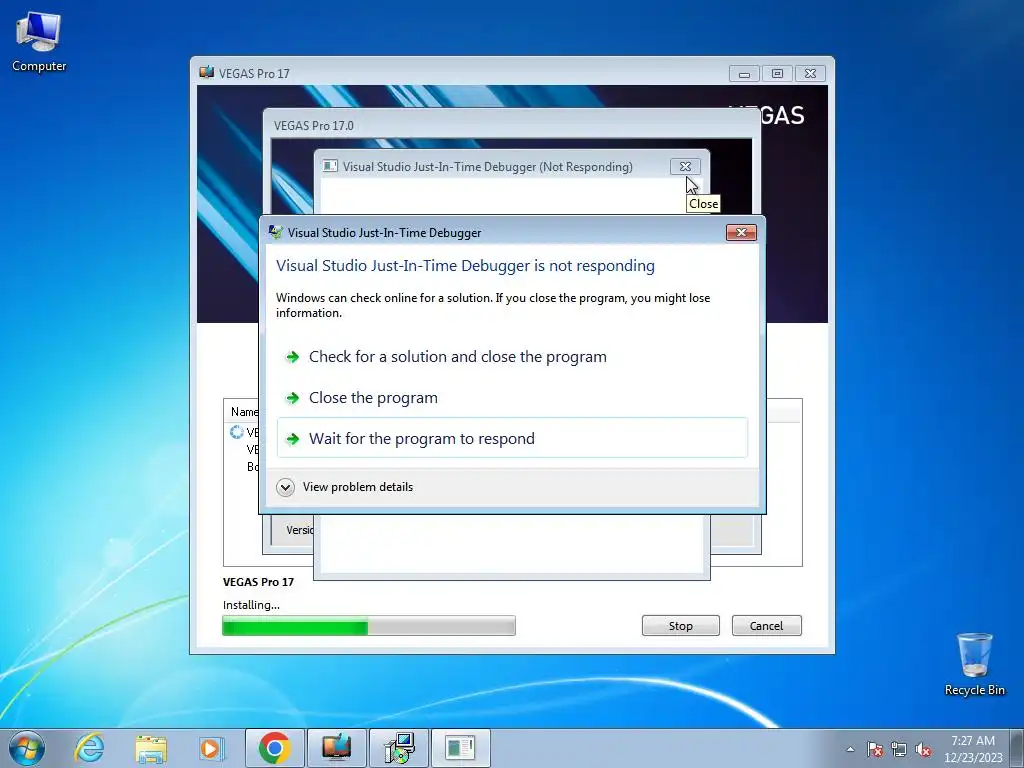Launch Windows Media Player from taskbar
This screenshot has width=1024, height=768.
coord(212,748)
